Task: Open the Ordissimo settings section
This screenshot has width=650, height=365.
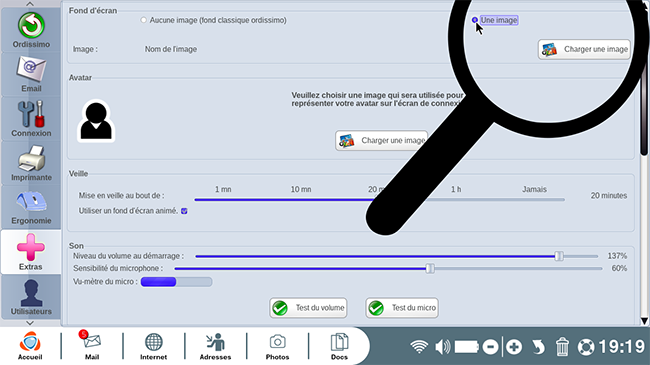Action: (x=31, y=30)
